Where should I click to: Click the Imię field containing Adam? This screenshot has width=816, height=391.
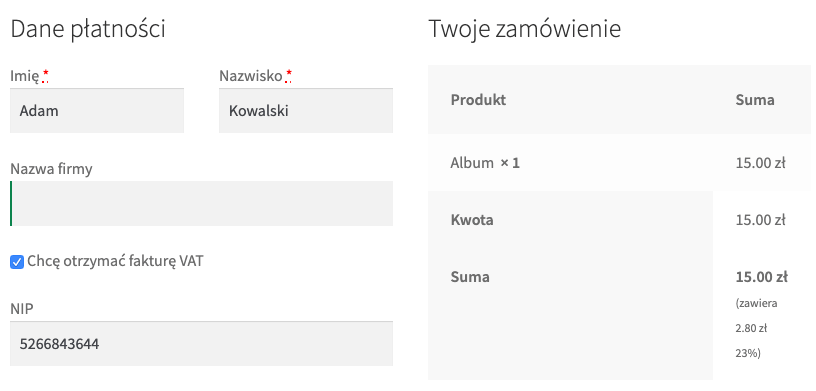(x=97, y=110)
